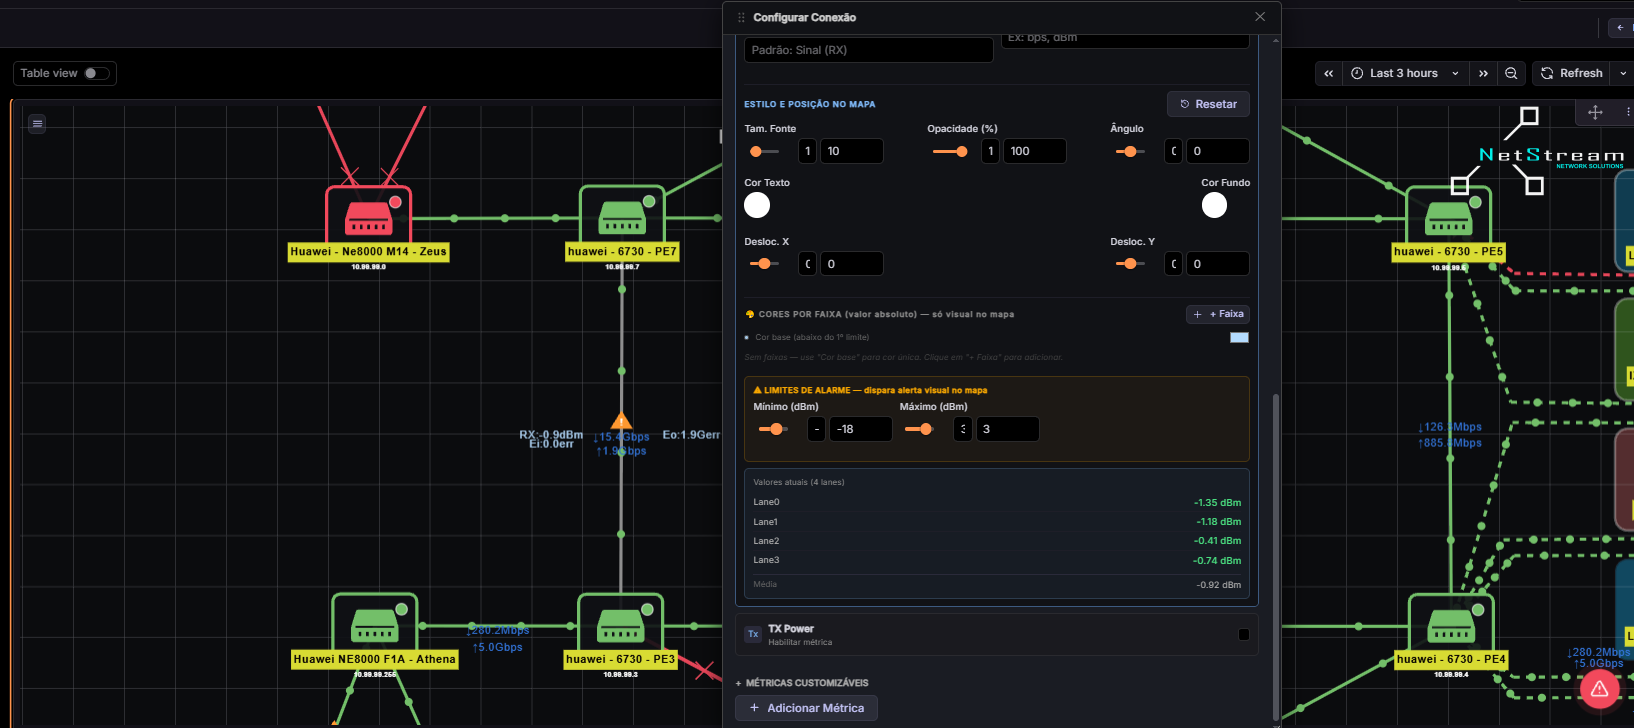This screenshot has width=1634, height=728.
Task: Open the panel three-dot options menu
Action: point(1628,112)
